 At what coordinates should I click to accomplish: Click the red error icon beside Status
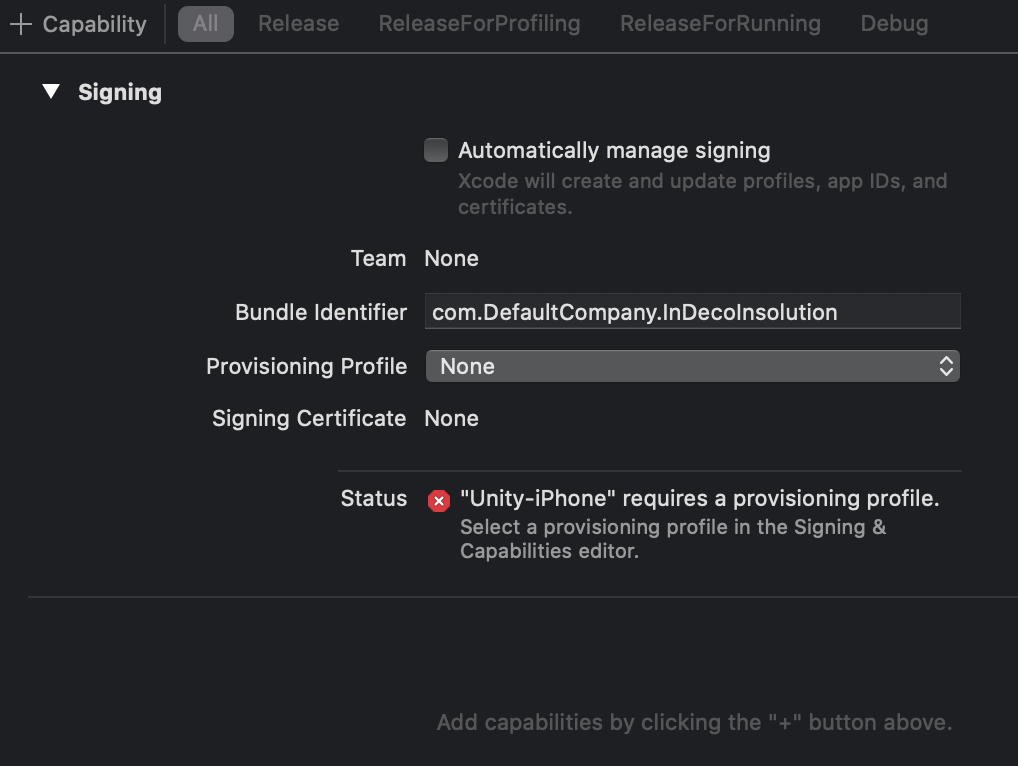click(x=438, y=500)
